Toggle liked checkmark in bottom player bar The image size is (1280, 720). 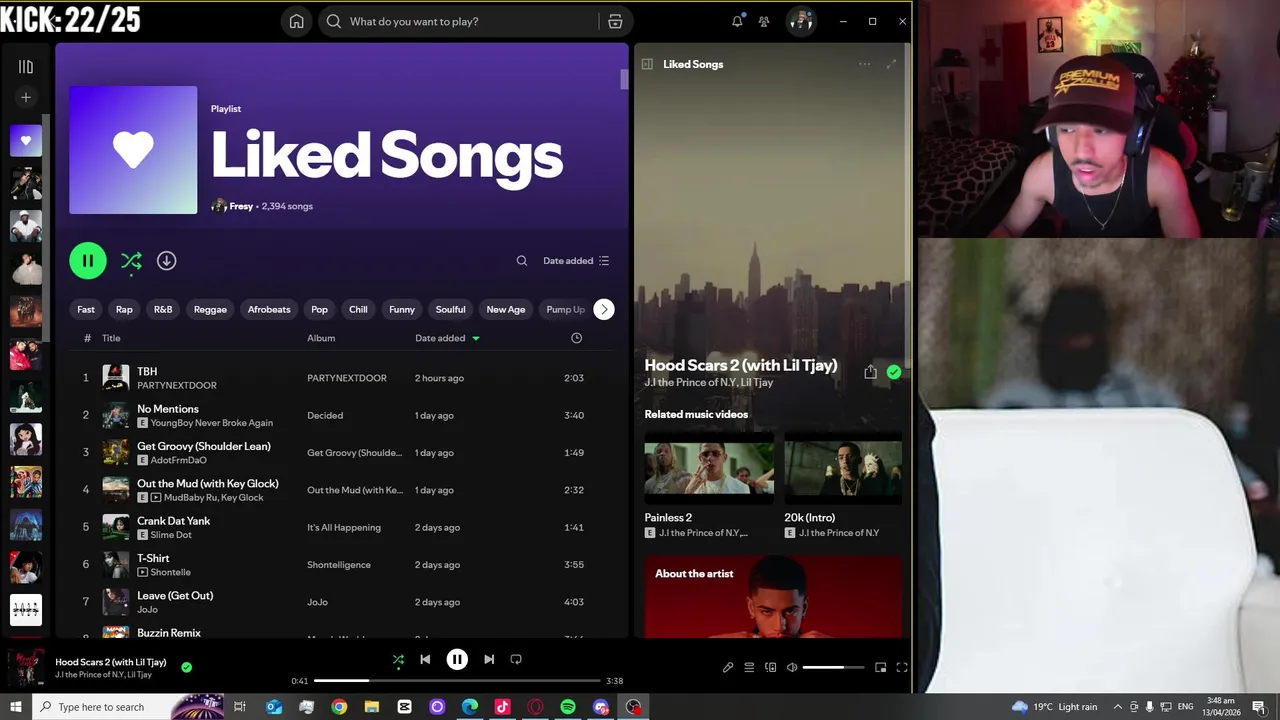click(x=187, y=667)
